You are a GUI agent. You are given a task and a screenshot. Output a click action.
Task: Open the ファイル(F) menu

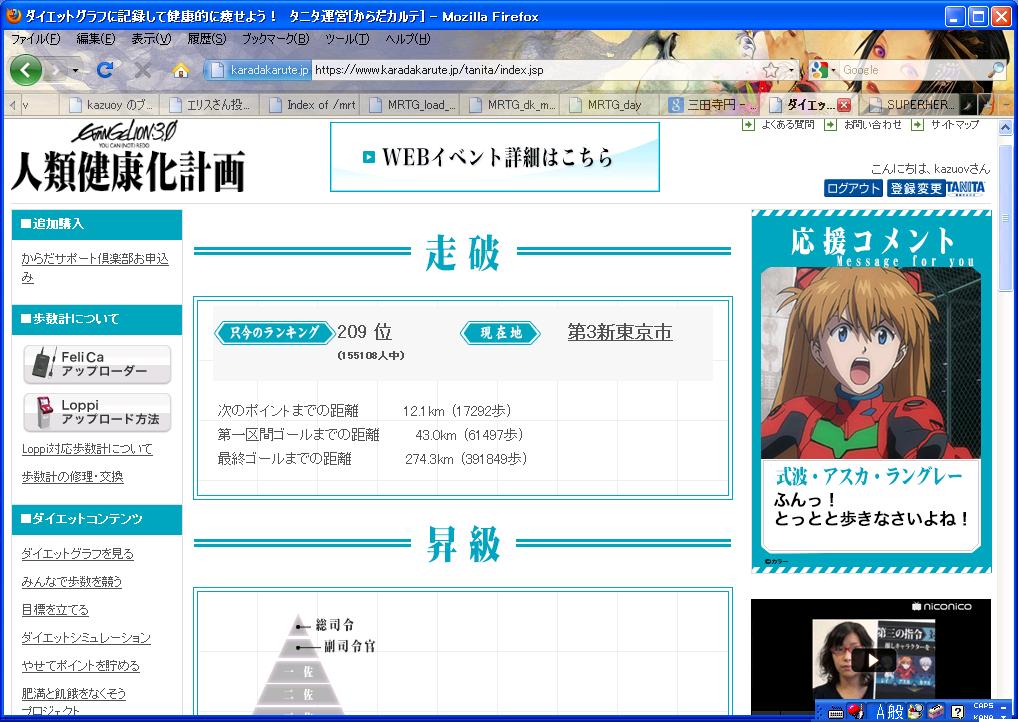pos(35,39)
